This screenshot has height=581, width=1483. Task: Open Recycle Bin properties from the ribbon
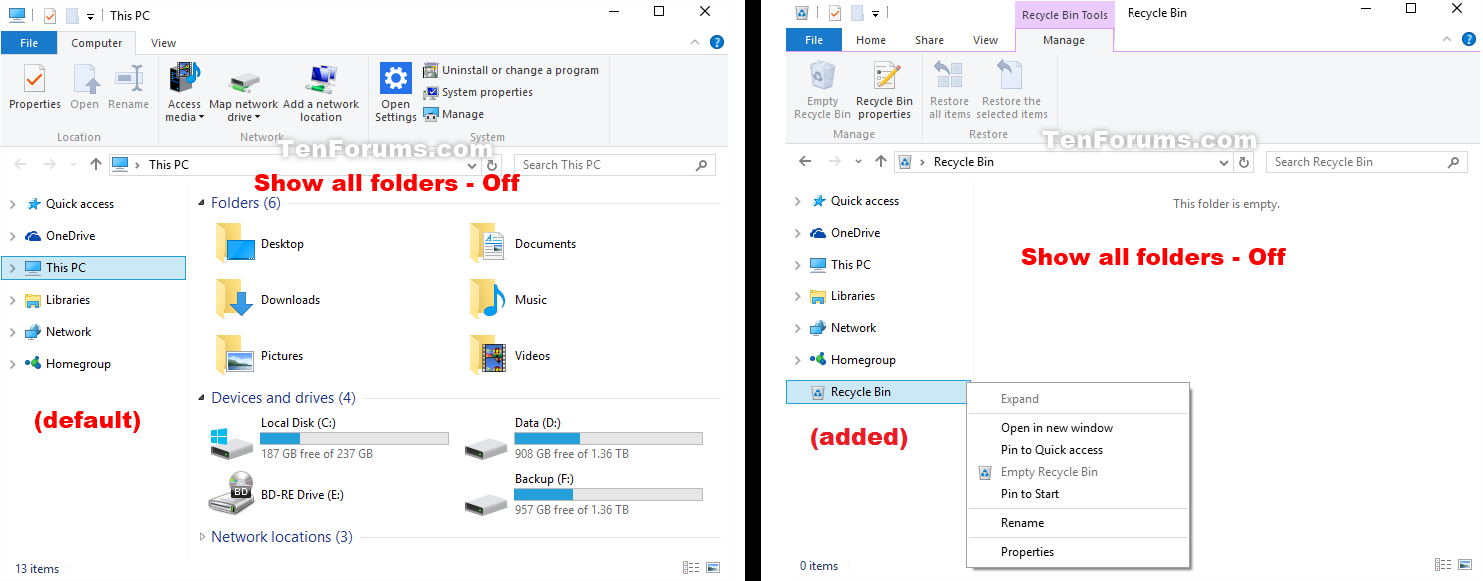884,90
